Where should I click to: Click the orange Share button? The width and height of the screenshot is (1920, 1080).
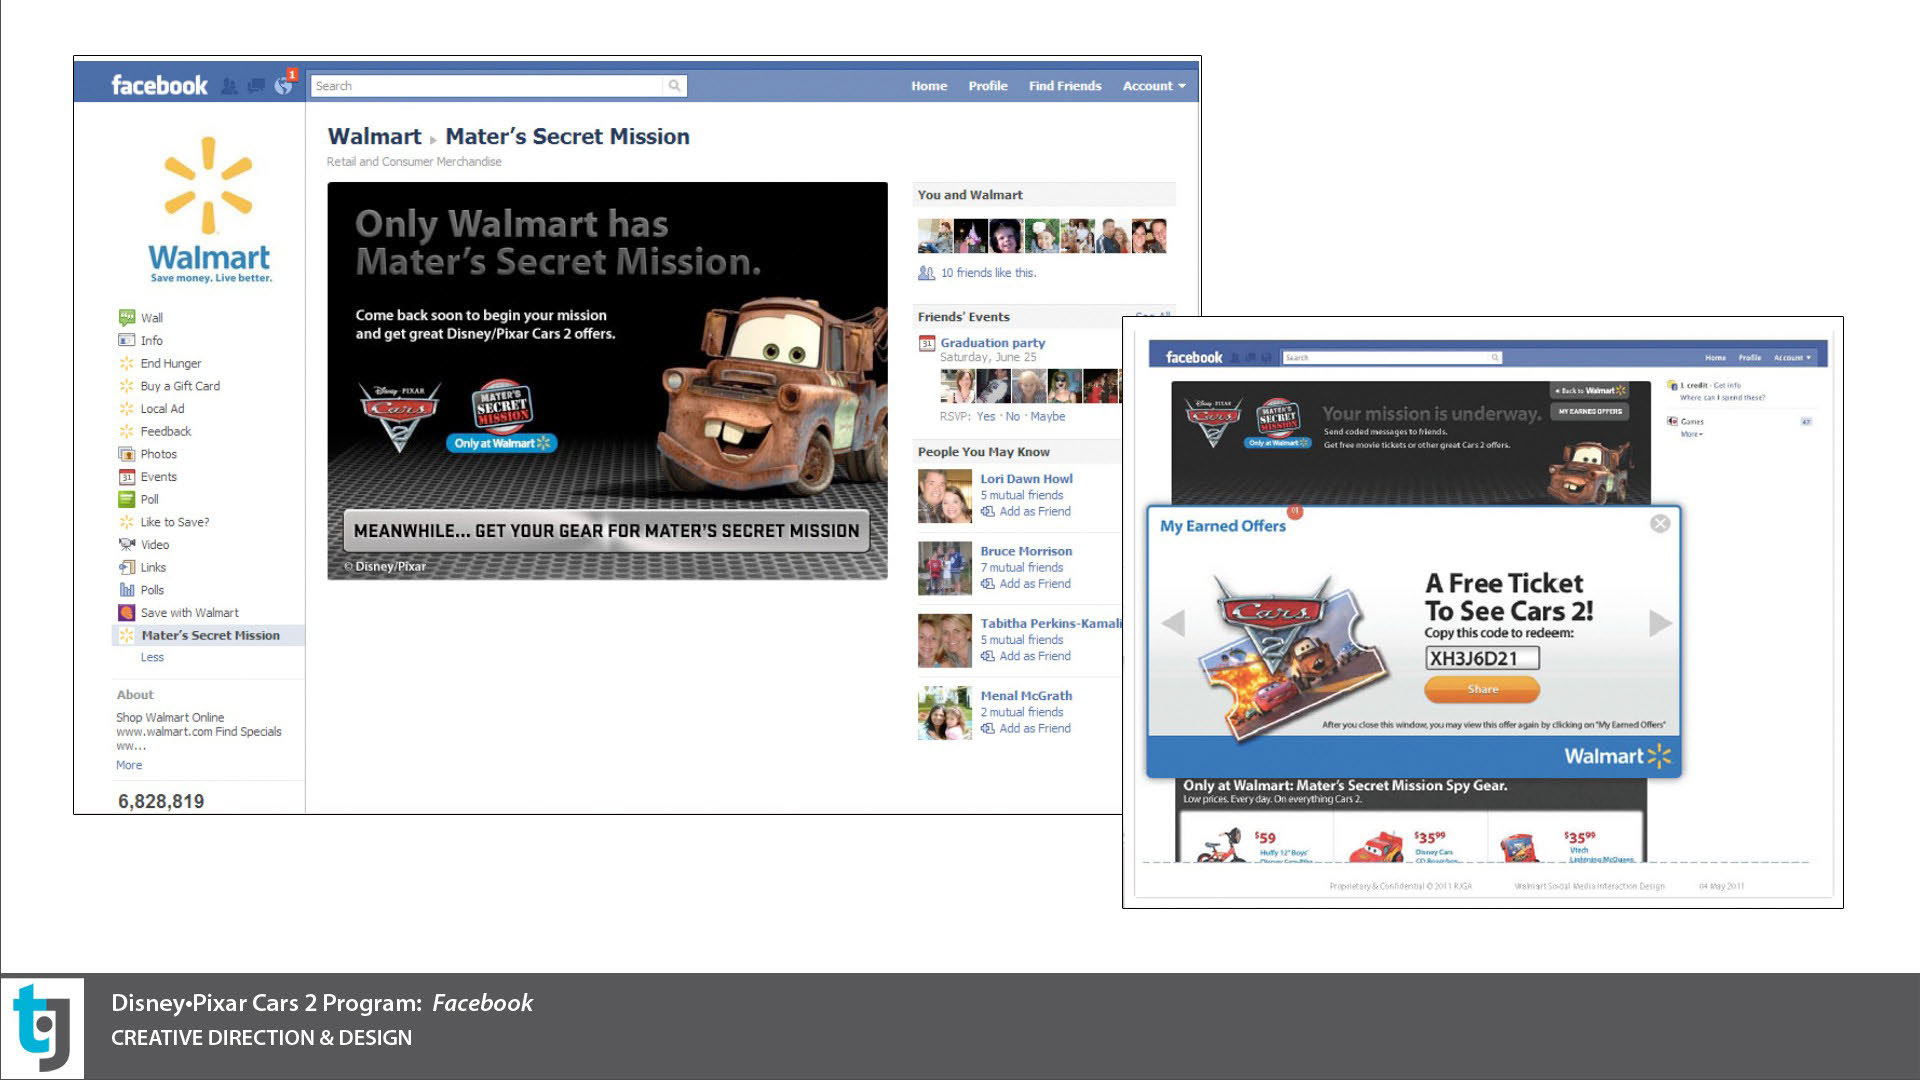(x=1482, y=689)
